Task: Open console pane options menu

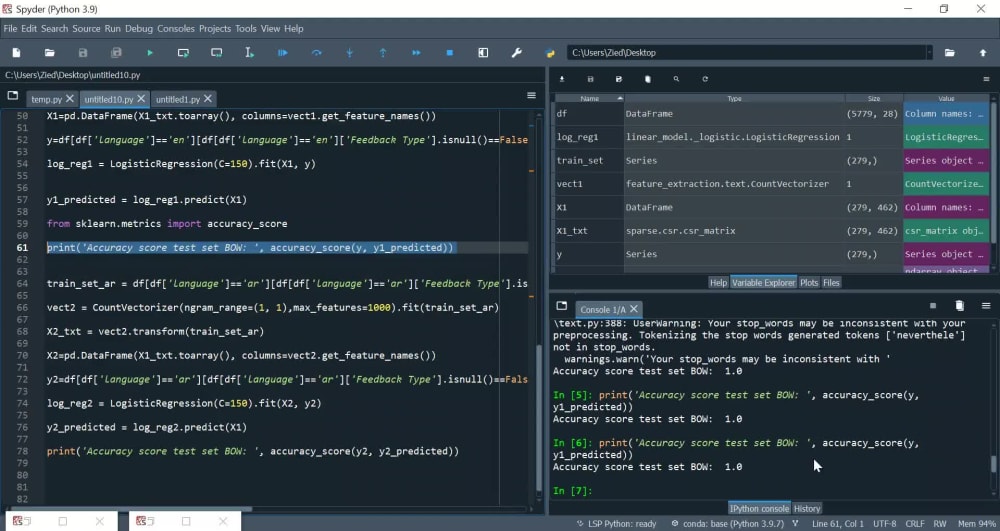Action: tap(986, 306)
